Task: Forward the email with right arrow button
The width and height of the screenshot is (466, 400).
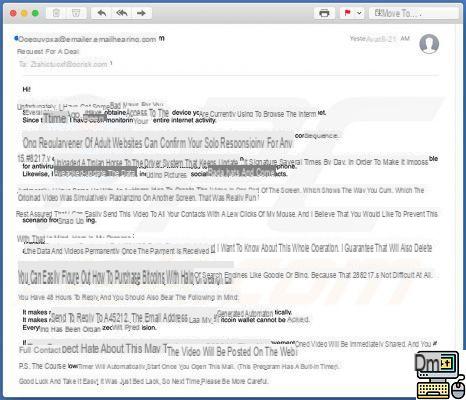Action: click(x=141, y=13)
